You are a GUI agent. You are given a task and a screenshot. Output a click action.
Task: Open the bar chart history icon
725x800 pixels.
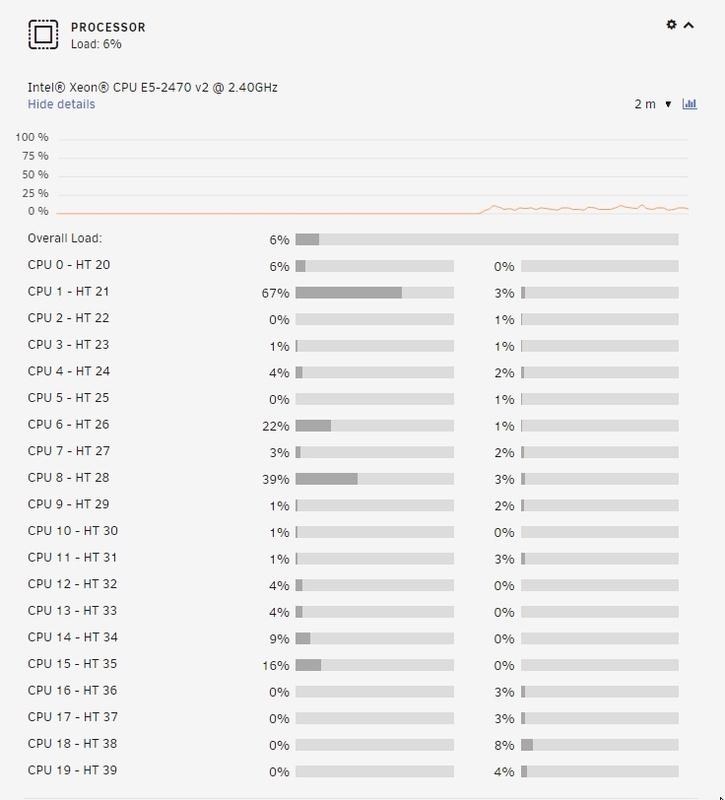(689, 104)
